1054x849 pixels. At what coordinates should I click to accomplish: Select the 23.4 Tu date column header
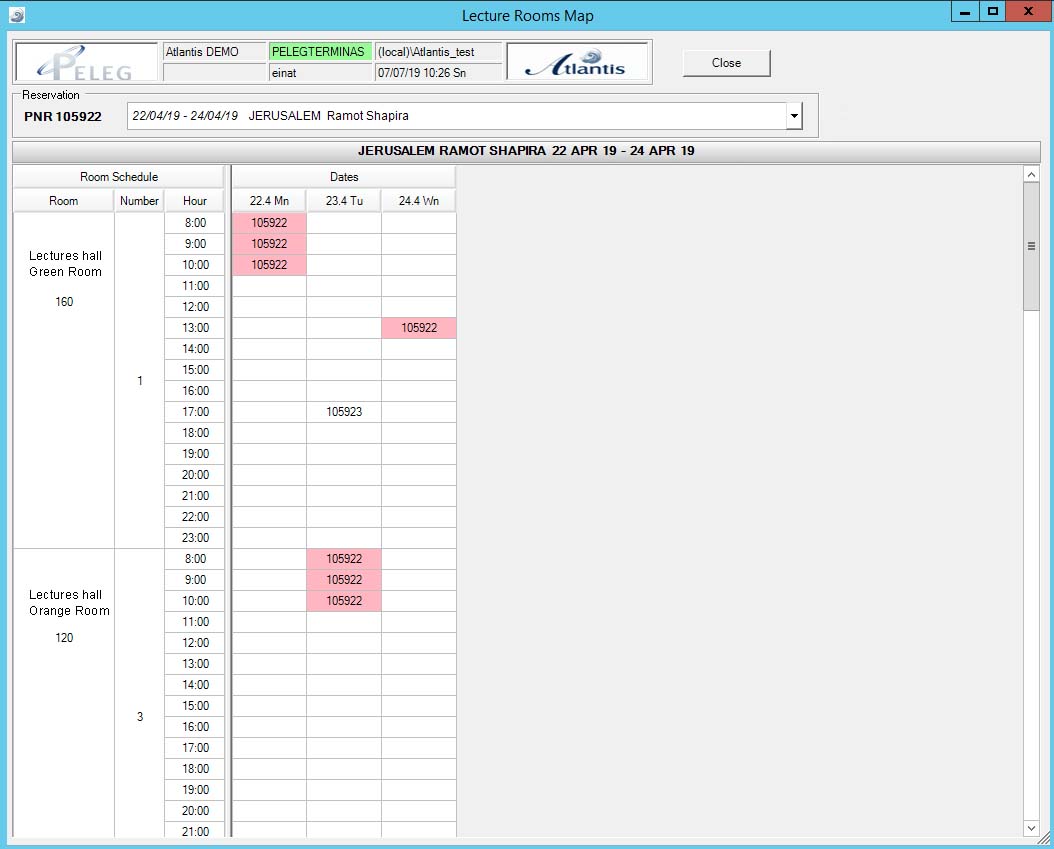(344, 201)
